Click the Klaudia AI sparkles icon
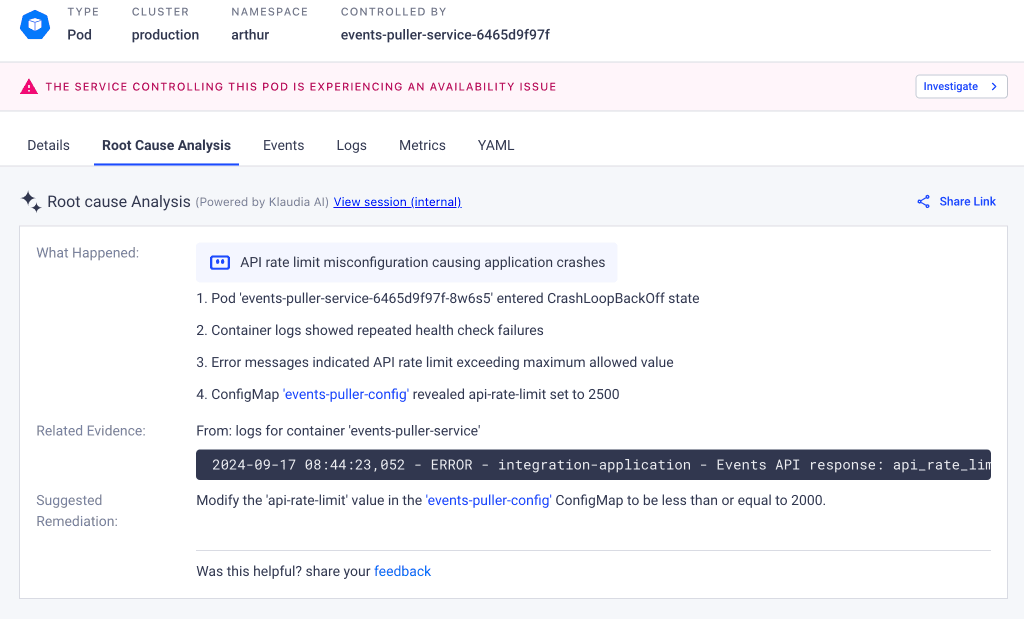Image resolution: width=1024 pixels, height=619 pixels. (30, 200)
